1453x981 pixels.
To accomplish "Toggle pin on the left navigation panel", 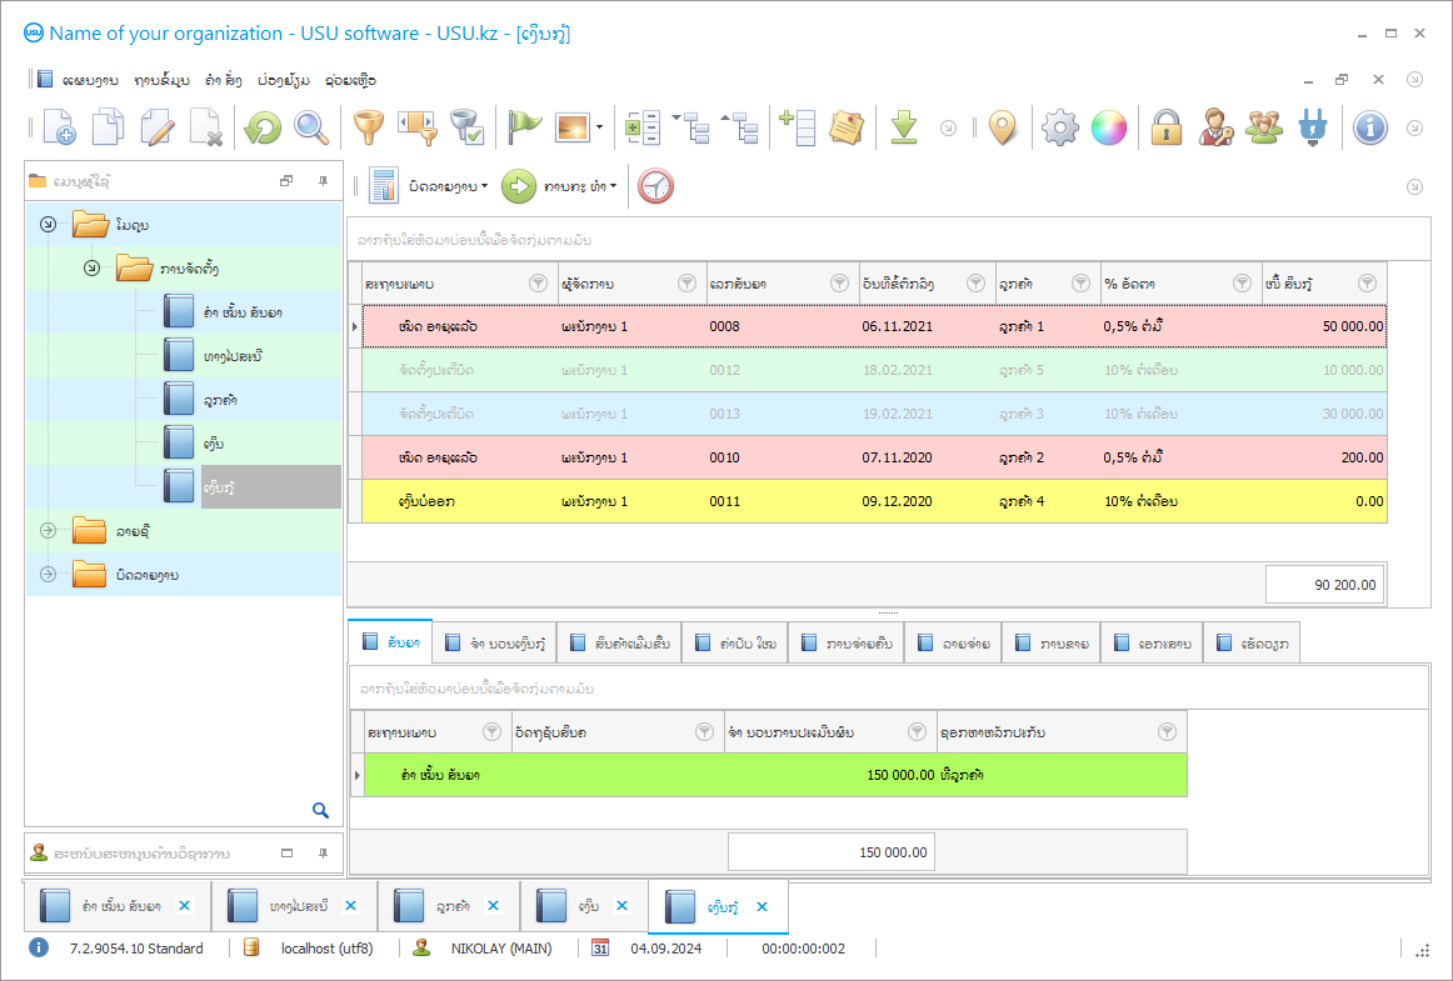I will coord(323,181).
